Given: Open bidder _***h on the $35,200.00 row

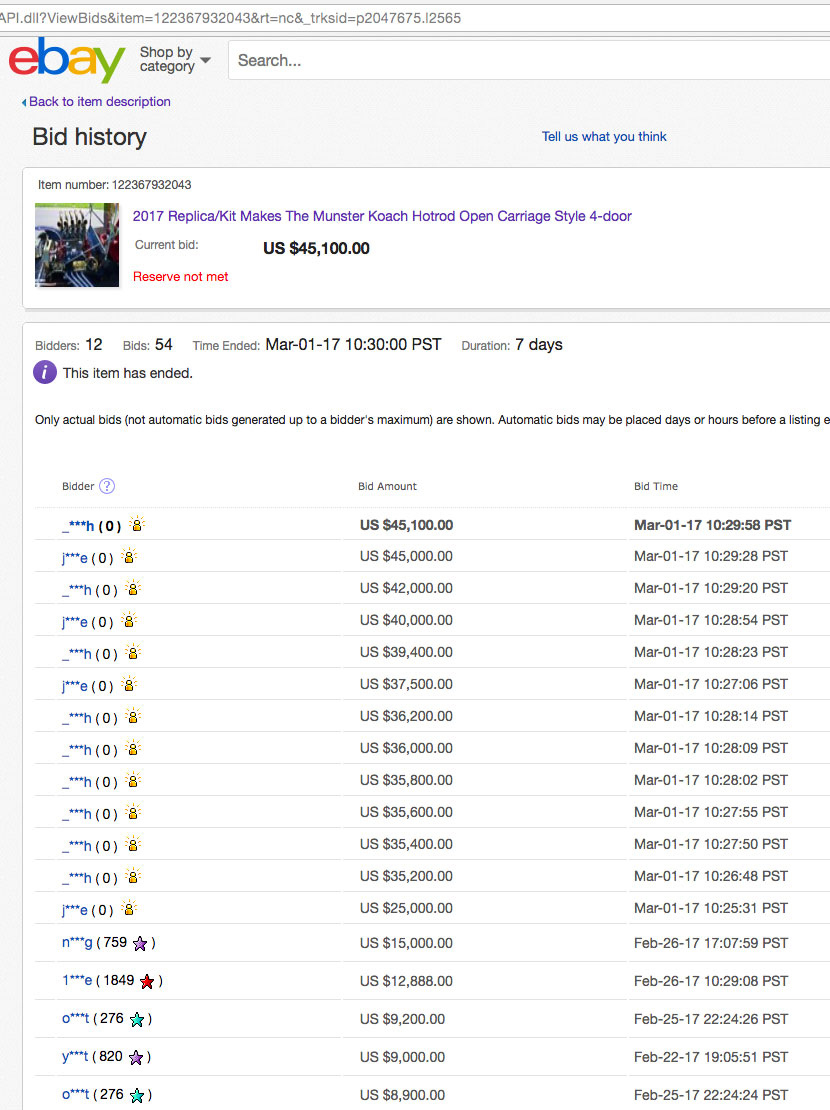Looking at the screenshot, I should click(x=76, y=878).
